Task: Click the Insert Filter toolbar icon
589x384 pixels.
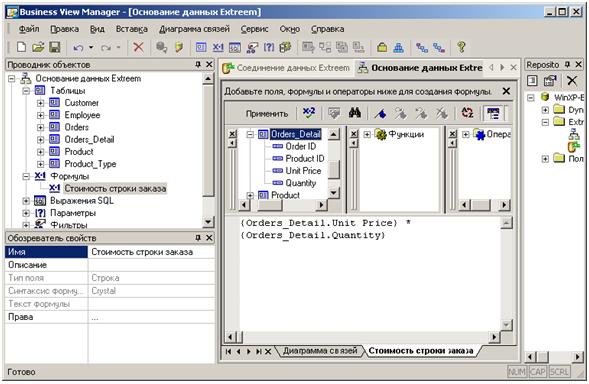Action: [252, 47]
